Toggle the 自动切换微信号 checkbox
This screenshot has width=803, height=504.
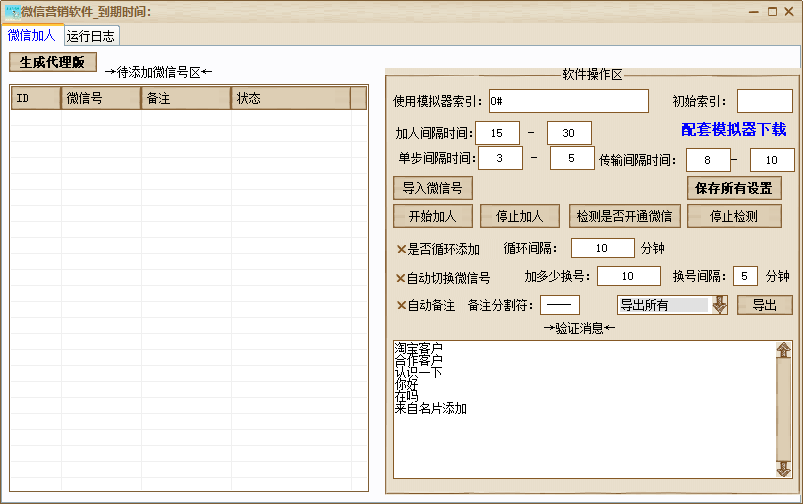point(402,278)
